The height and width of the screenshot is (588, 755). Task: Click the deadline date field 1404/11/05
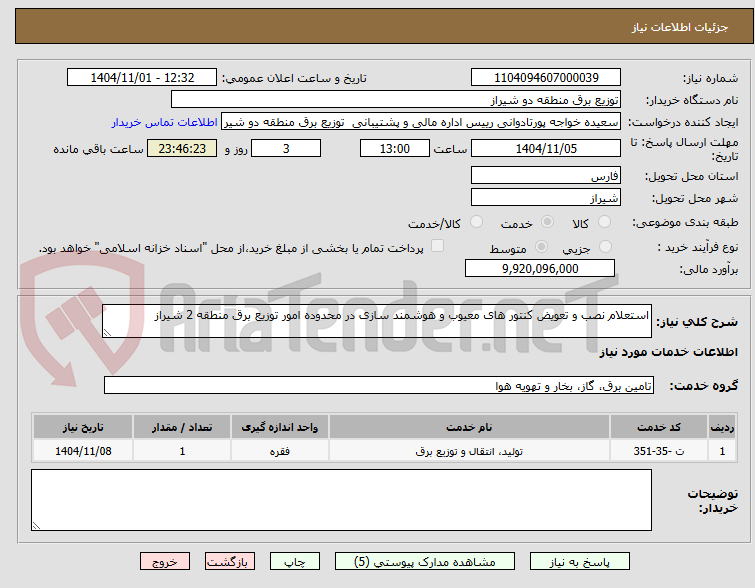pos(546,148)
